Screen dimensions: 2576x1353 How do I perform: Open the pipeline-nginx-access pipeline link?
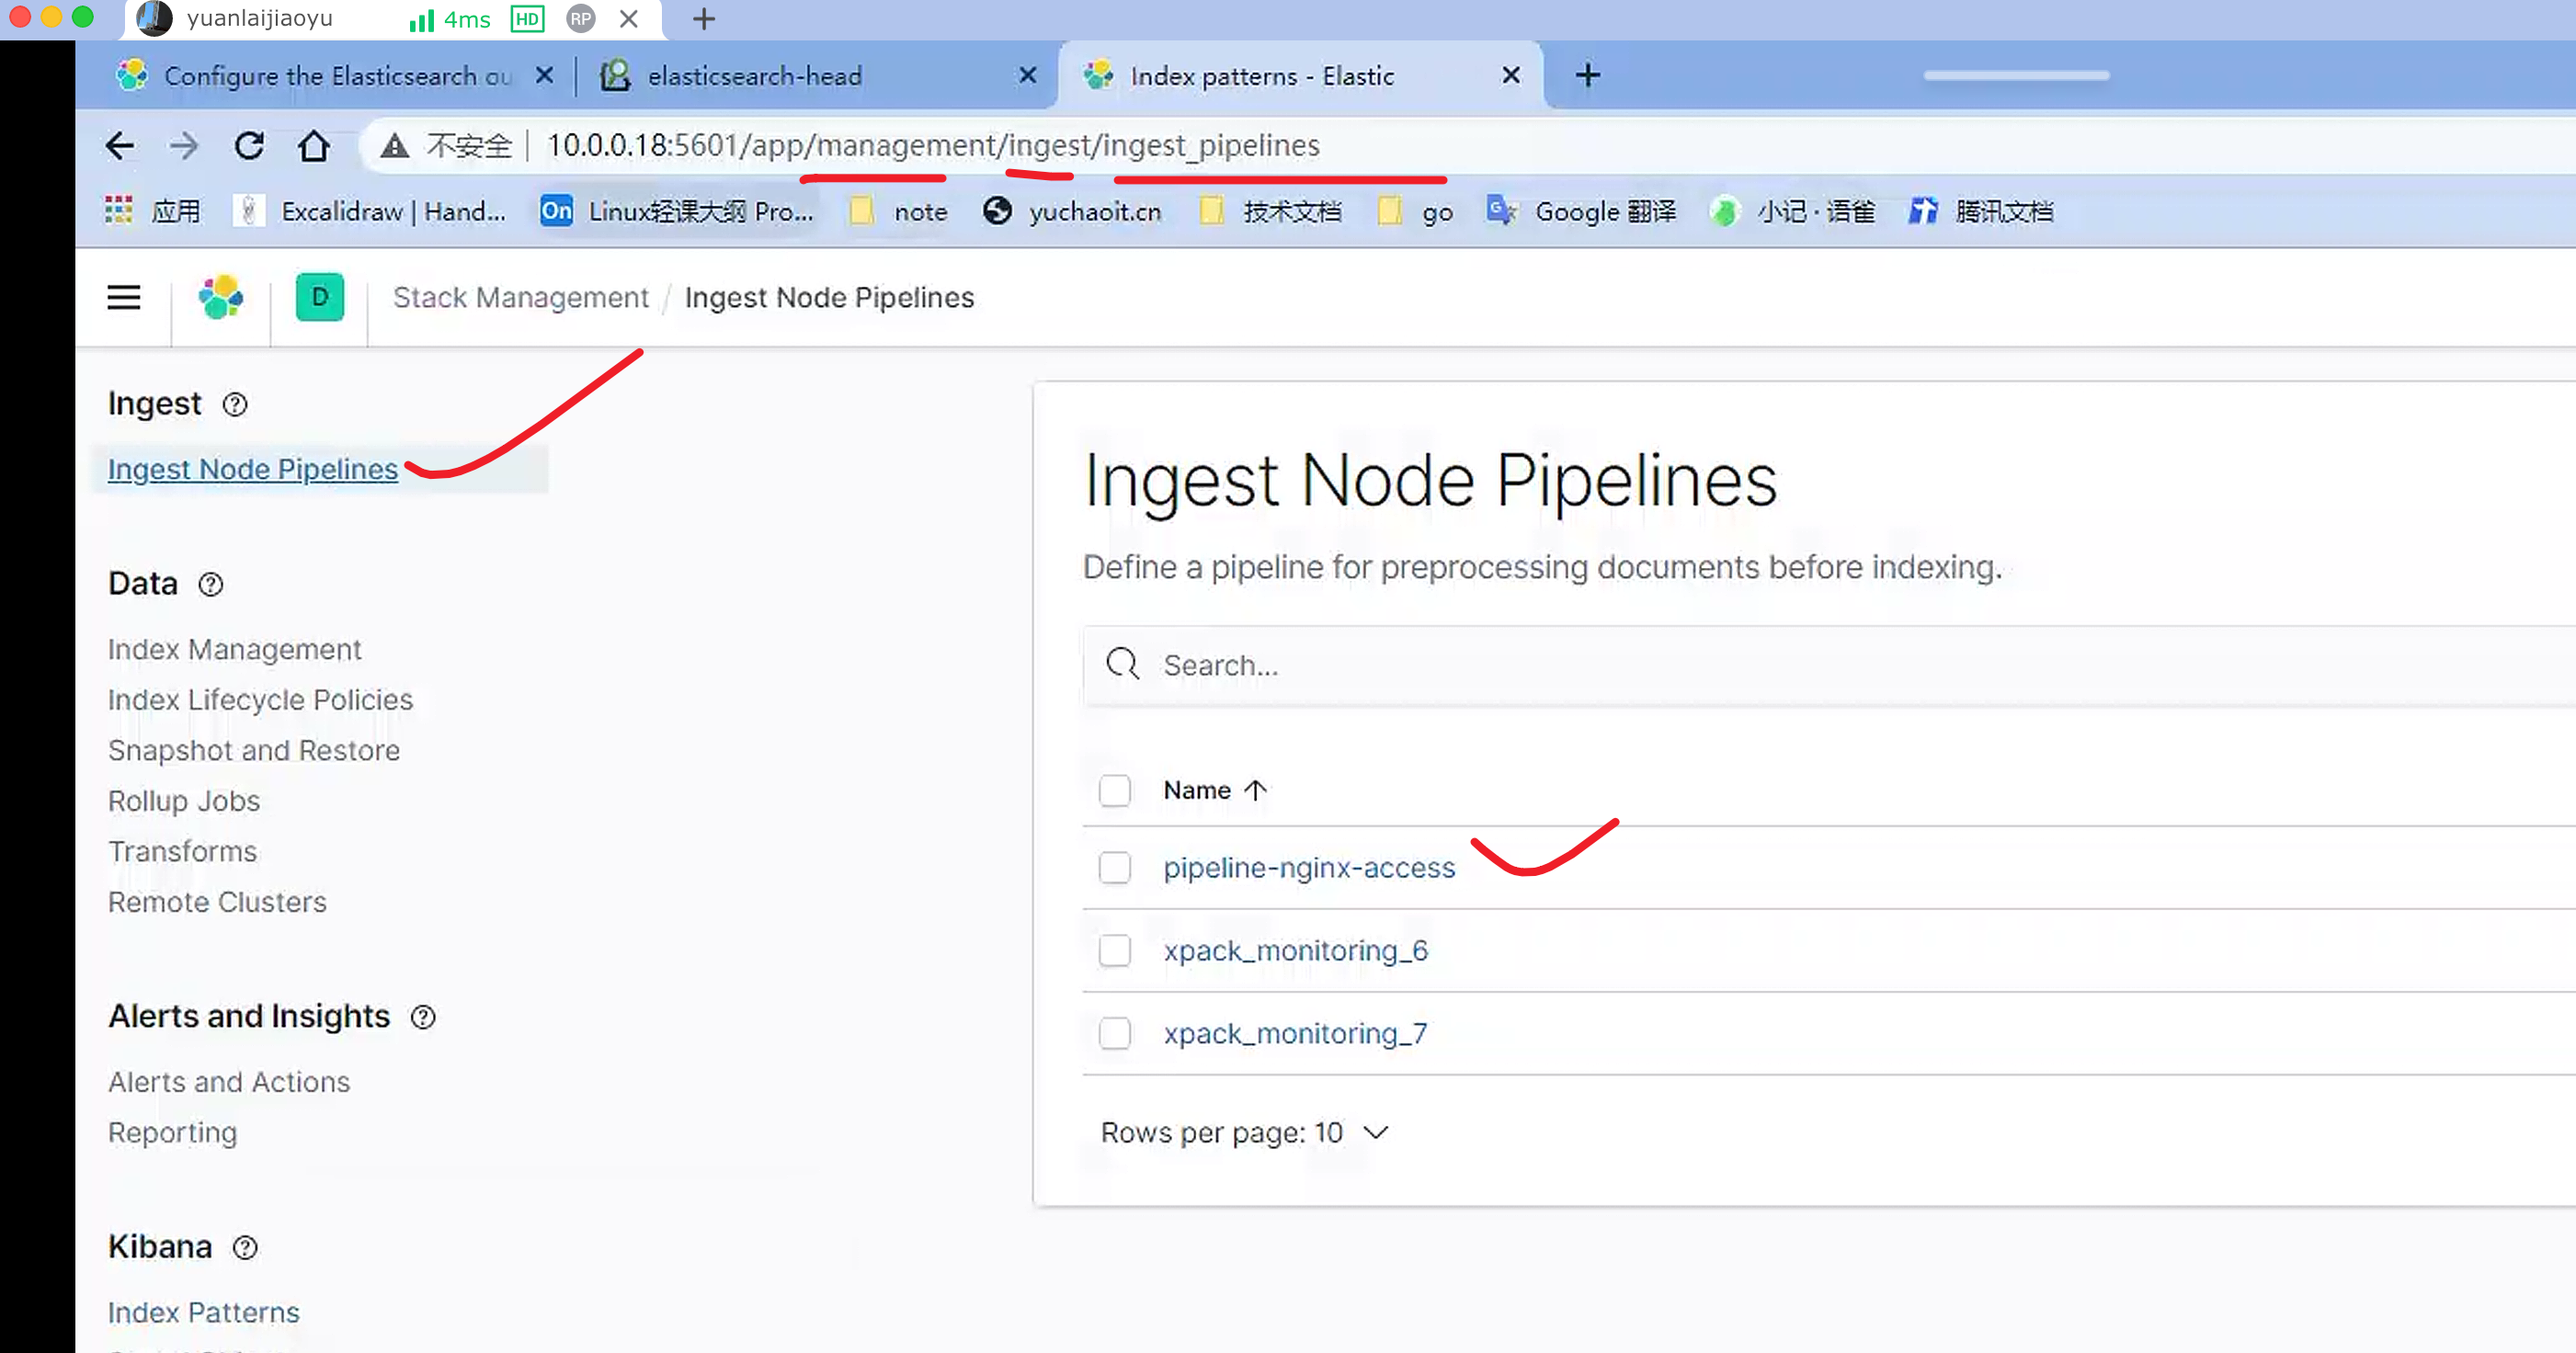tap(1308, 867)
